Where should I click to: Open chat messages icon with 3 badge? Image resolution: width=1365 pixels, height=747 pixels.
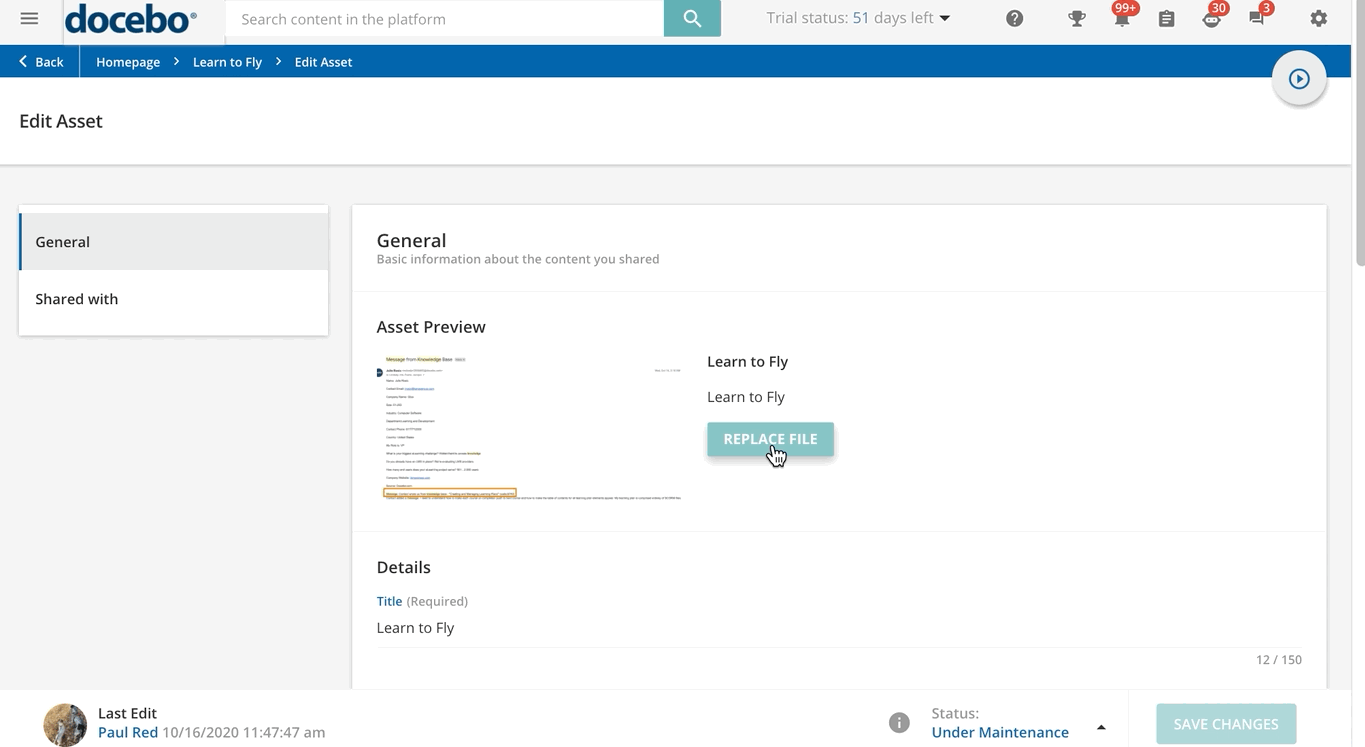(1258, 17)
